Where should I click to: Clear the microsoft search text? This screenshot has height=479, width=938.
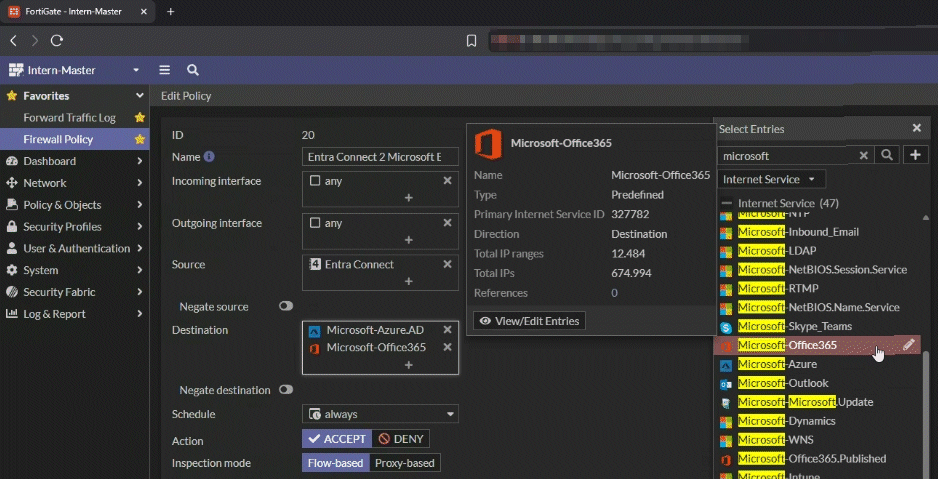pyautogui.click(x=863, y=155)
